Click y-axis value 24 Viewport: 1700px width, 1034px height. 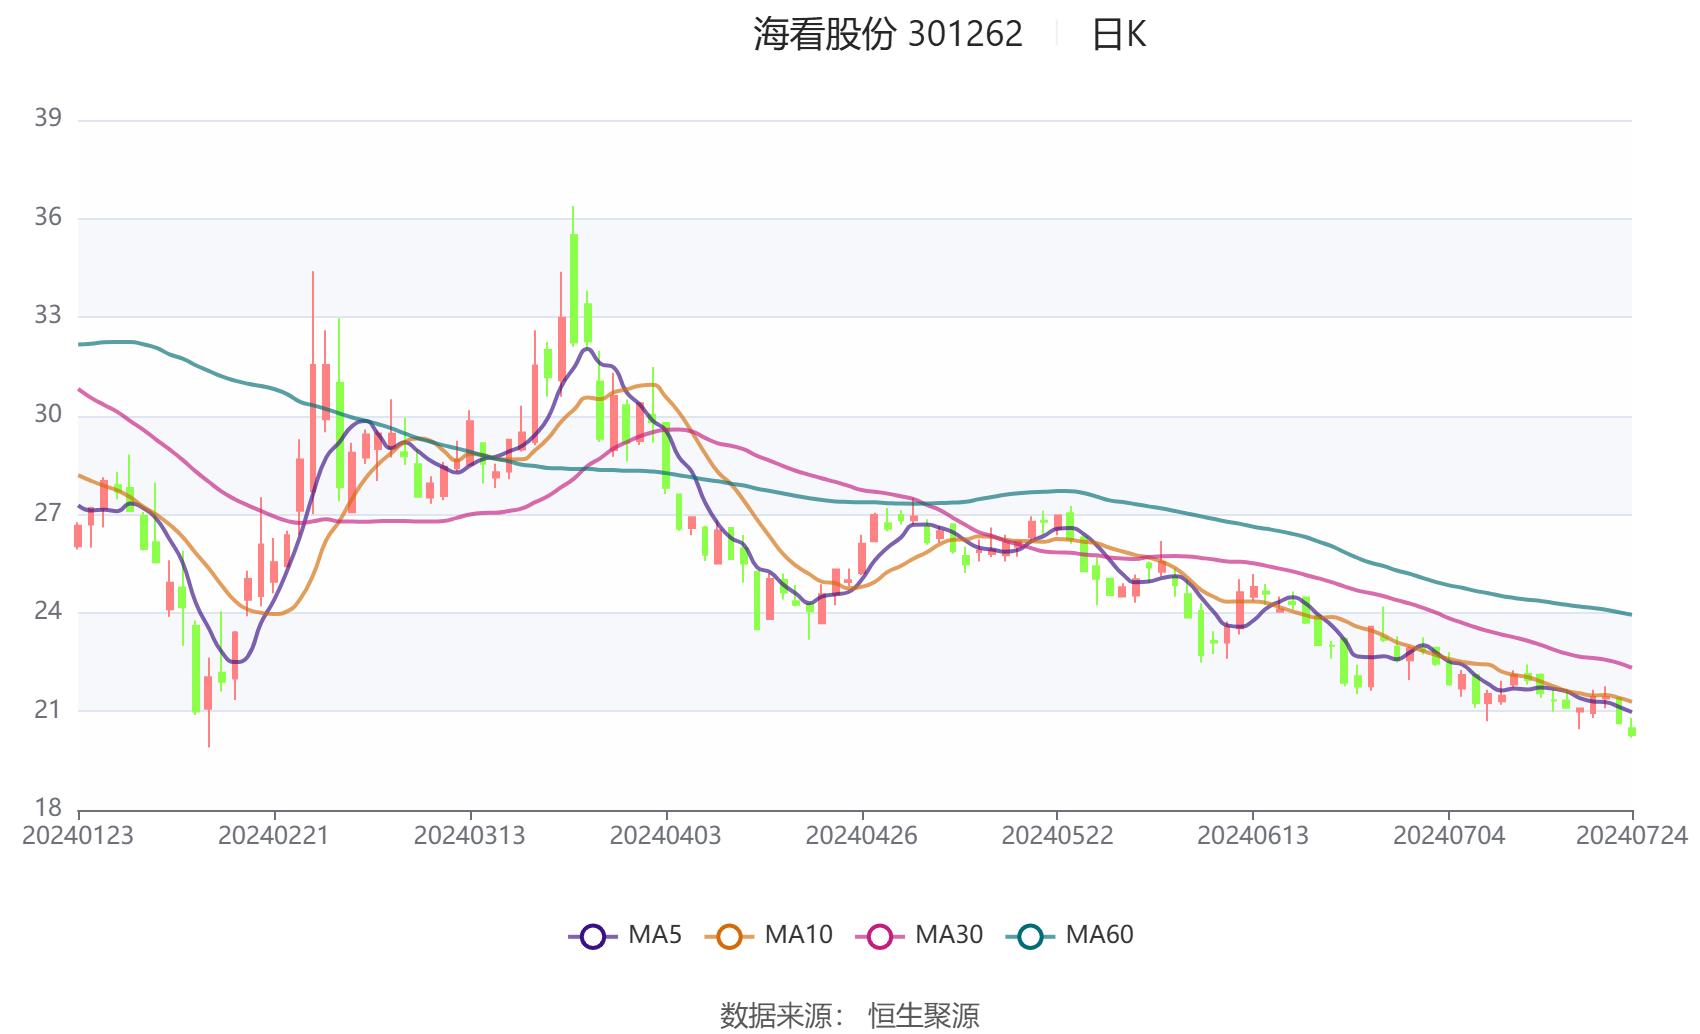(48, 611)
